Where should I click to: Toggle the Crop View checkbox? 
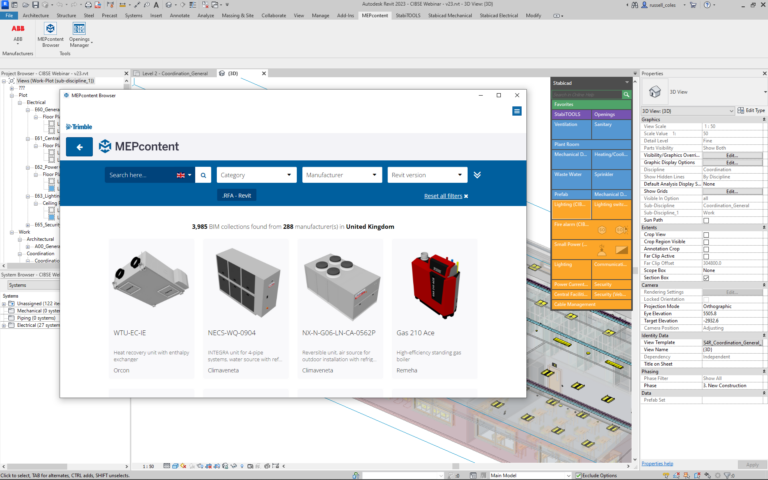706,235
